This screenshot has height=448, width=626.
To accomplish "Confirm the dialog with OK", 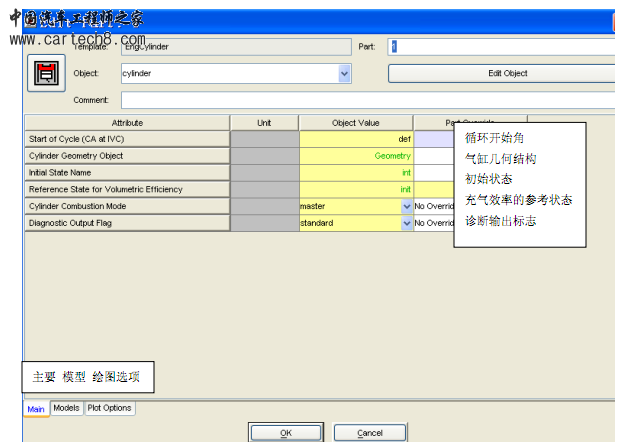I will click(x=285, y=433).
